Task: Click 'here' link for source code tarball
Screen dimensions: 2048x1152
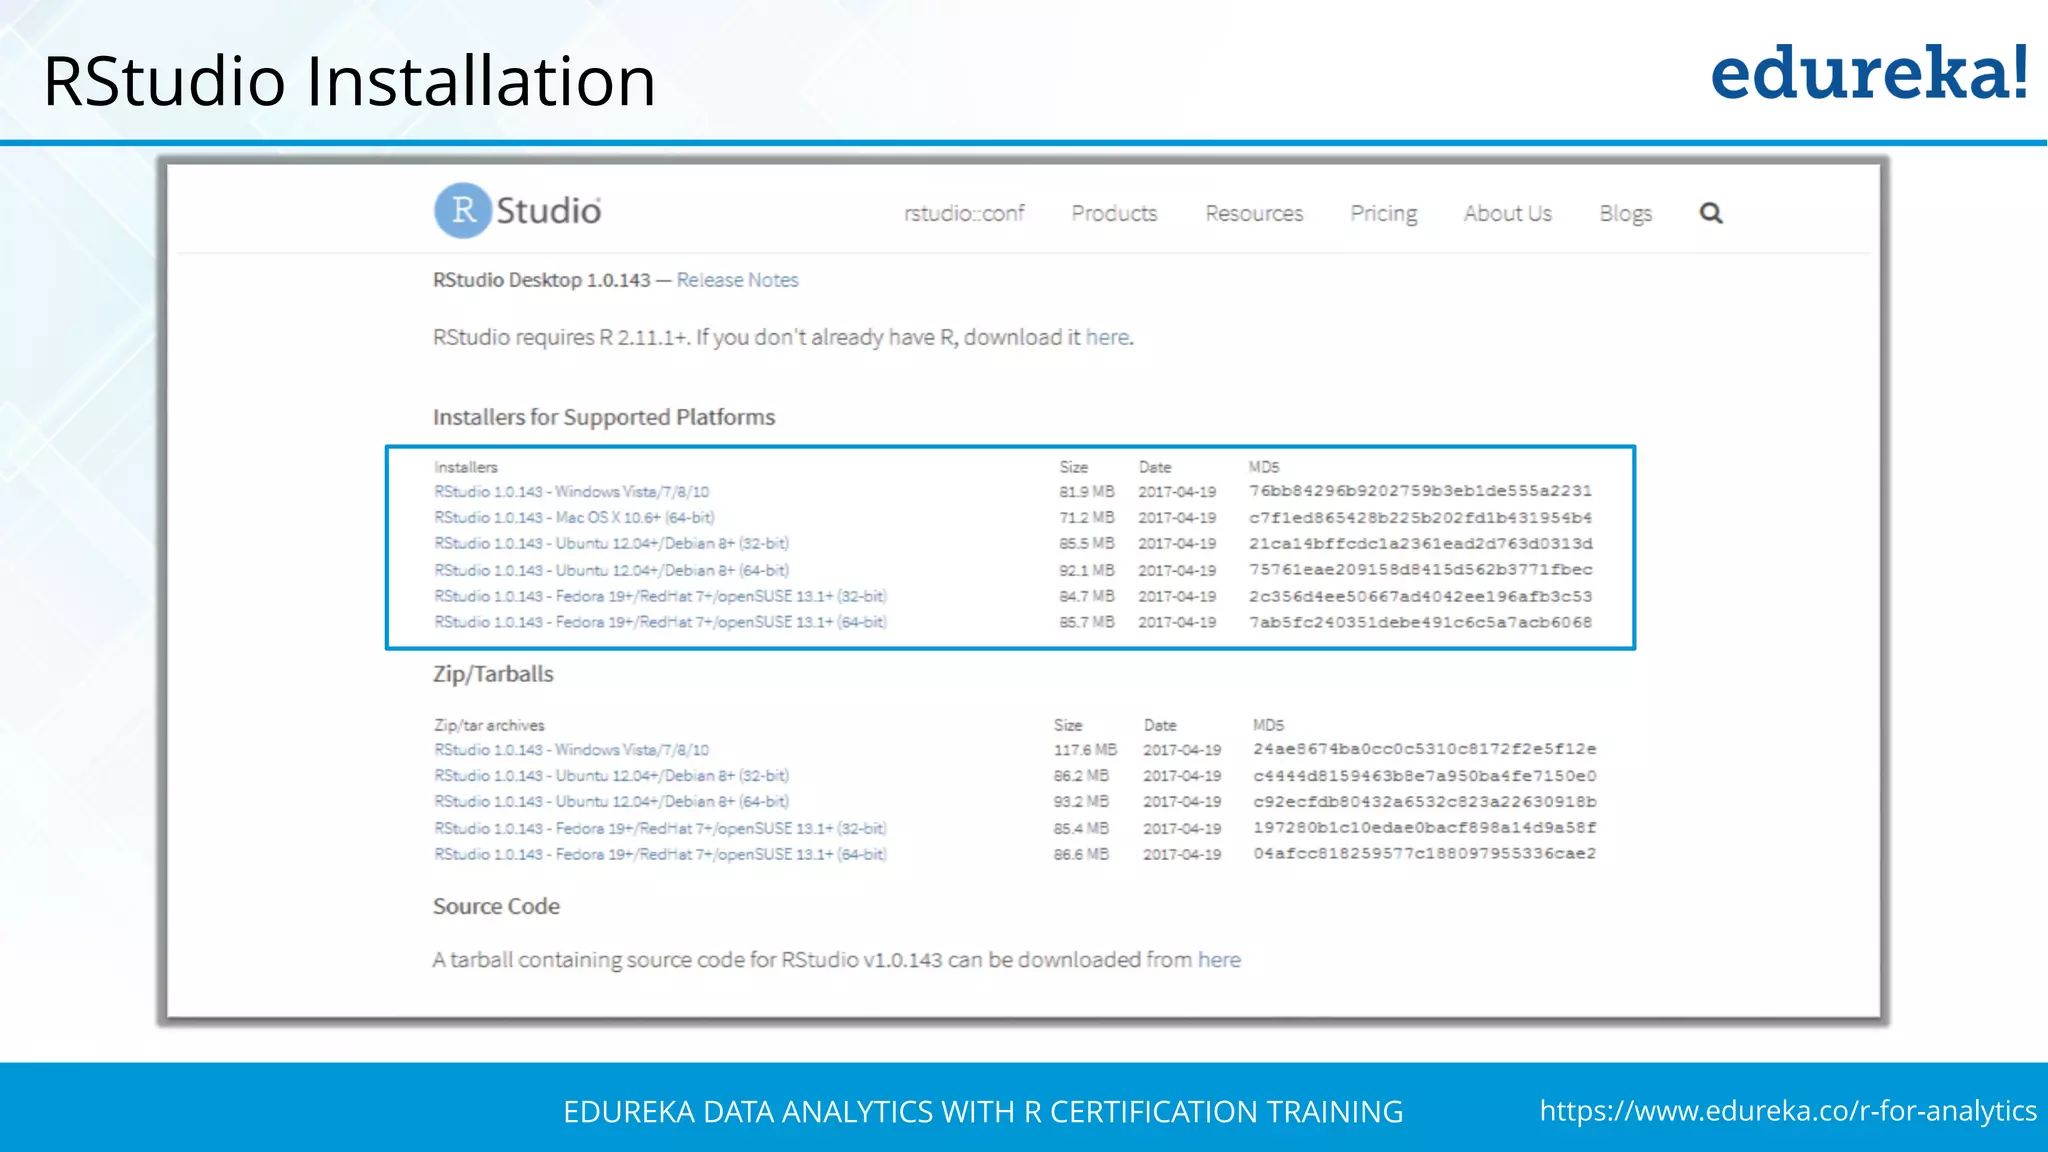Action: tap(1219, 960)
